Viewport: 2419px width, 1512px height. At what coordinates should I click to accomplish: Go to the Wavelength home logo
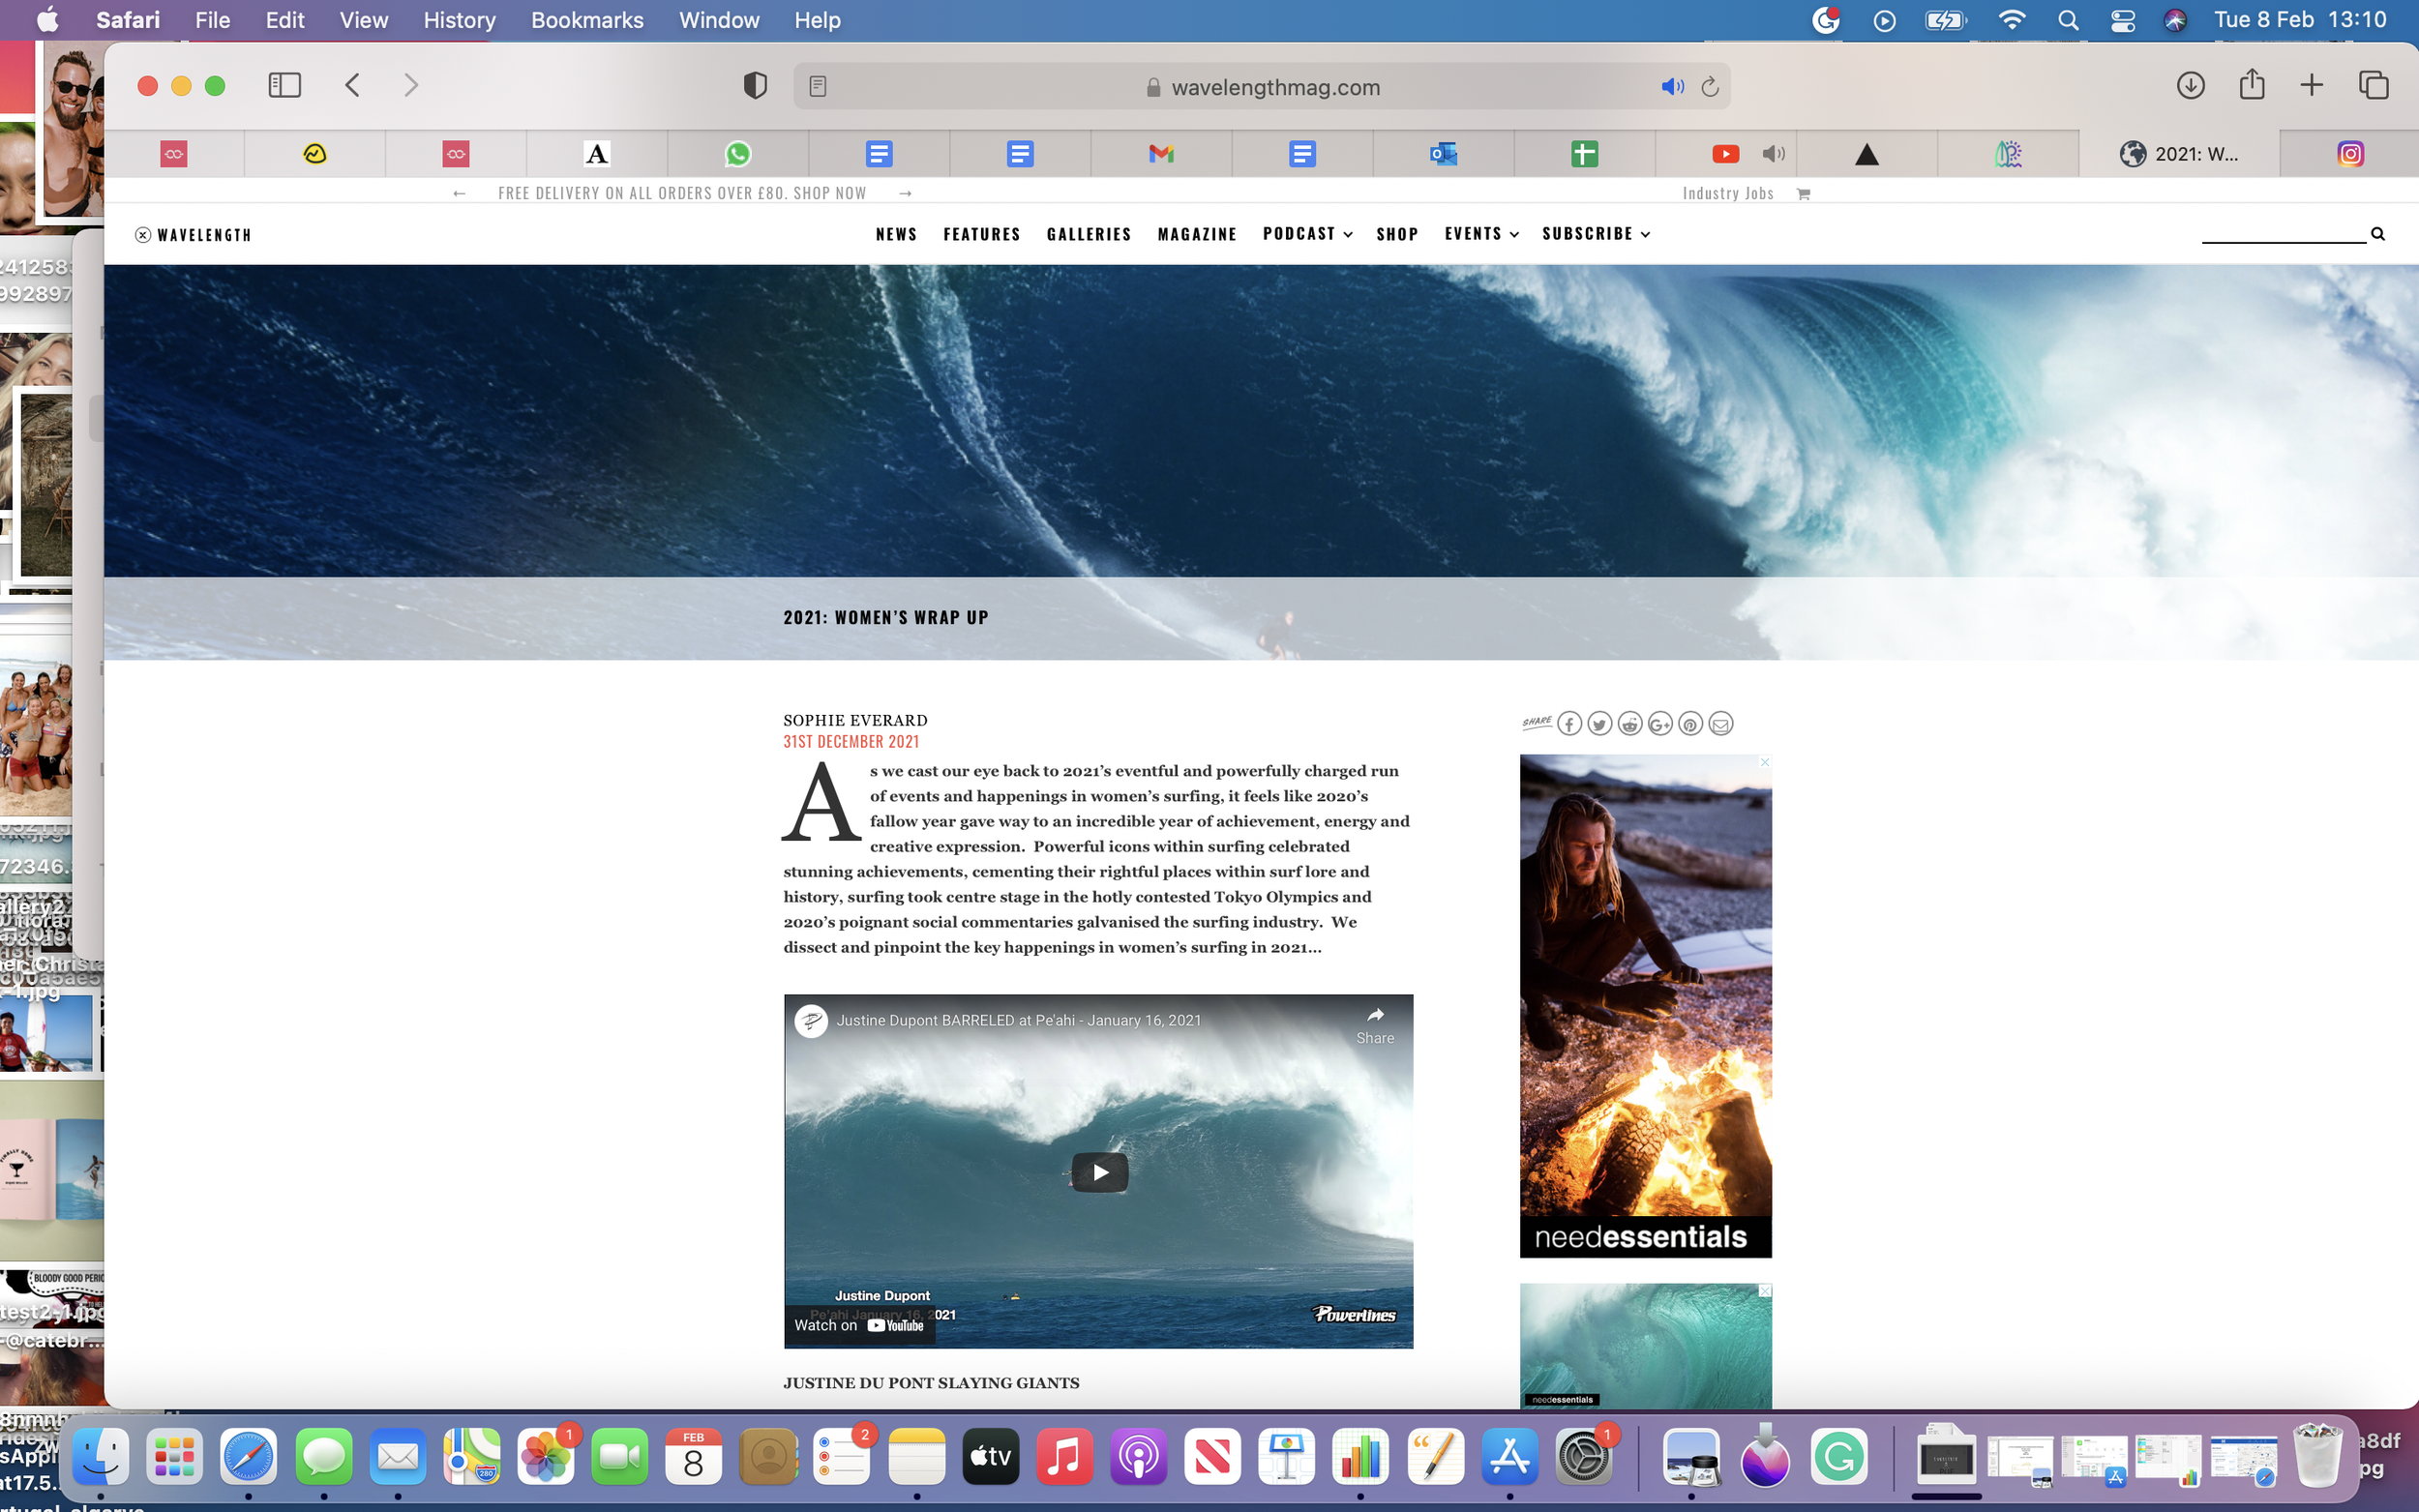[193, 235]
